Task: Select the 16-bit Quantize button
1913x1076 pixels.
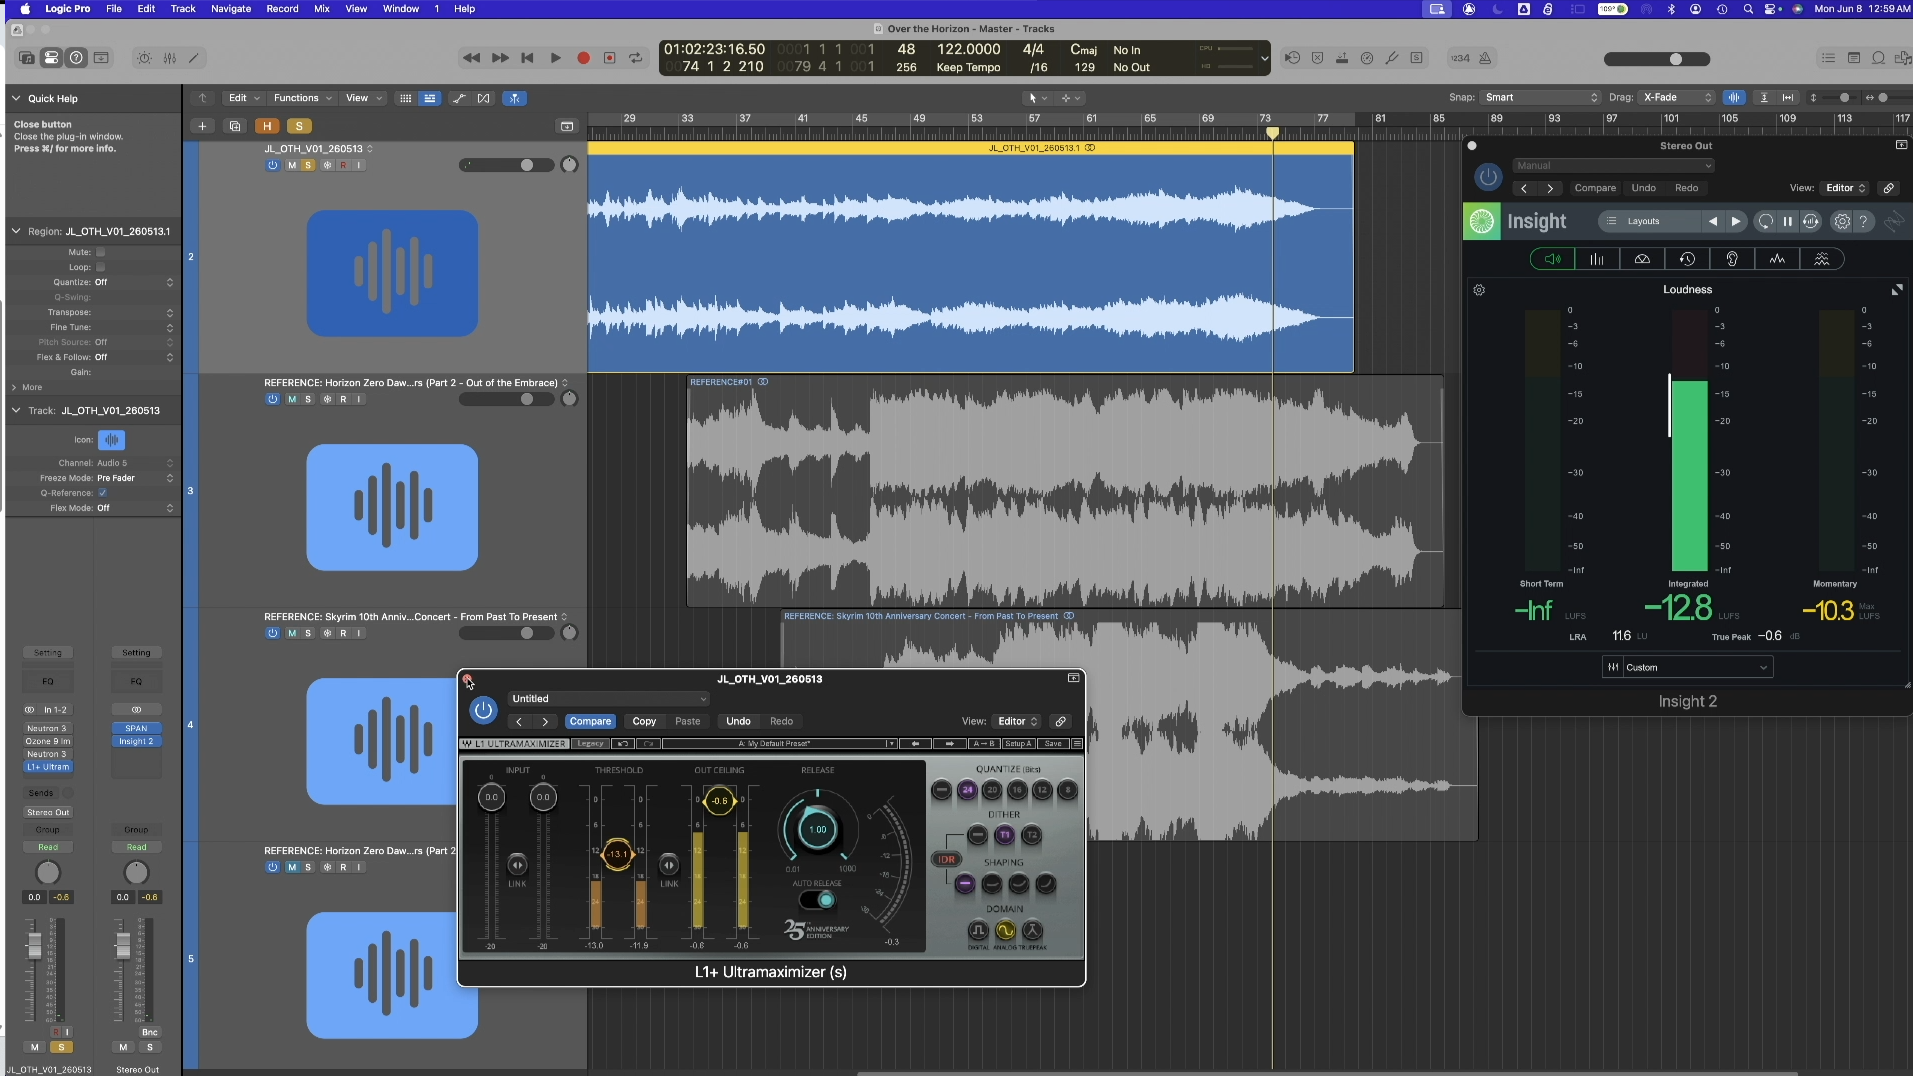Action: pos(1017,790)
